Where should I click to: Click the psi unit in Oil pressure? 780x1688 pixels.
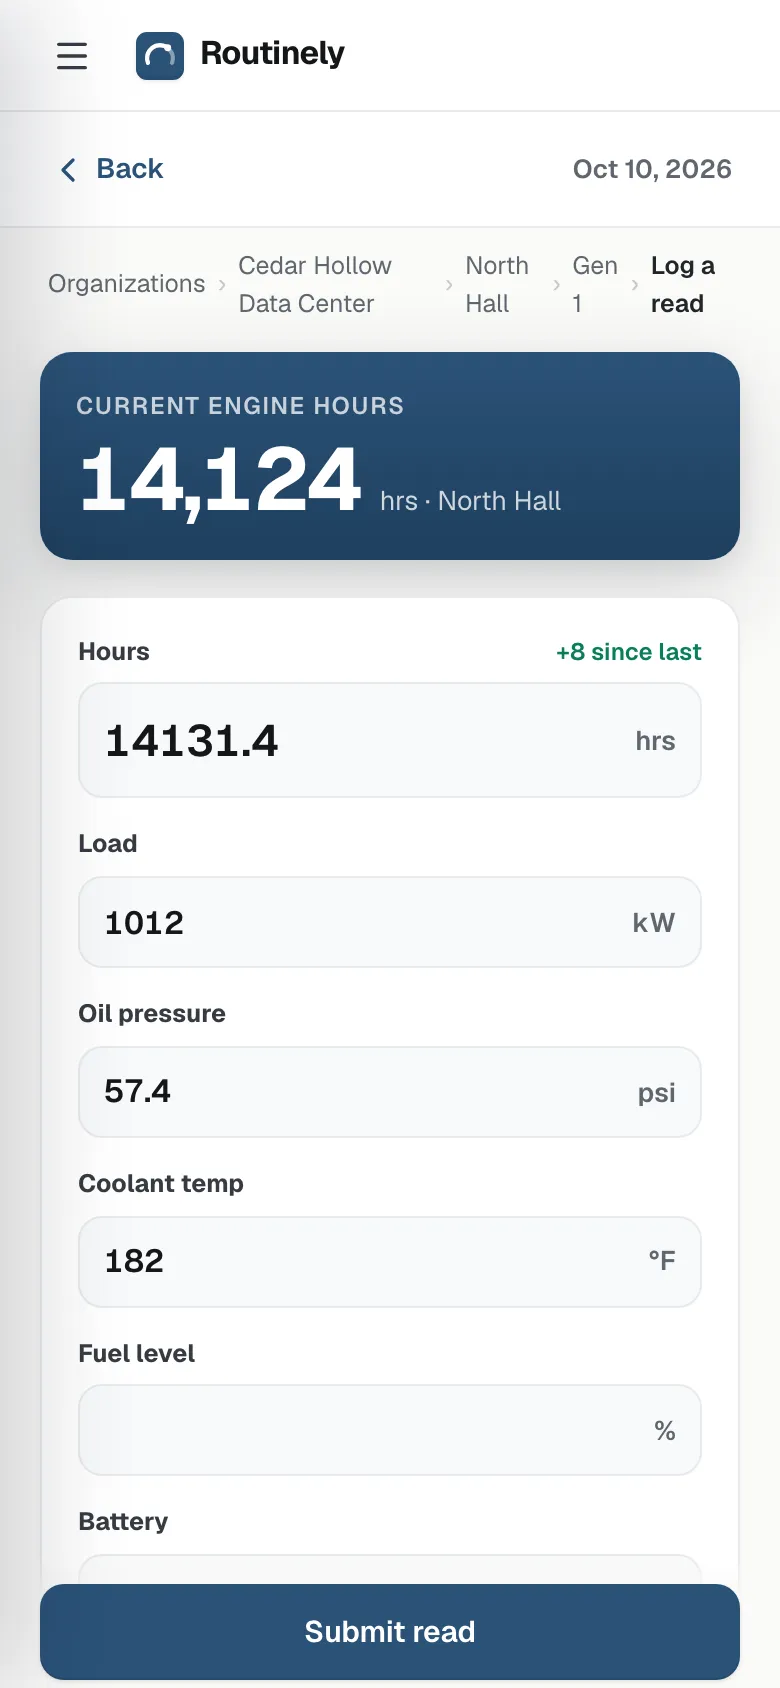pos(657,1093)
